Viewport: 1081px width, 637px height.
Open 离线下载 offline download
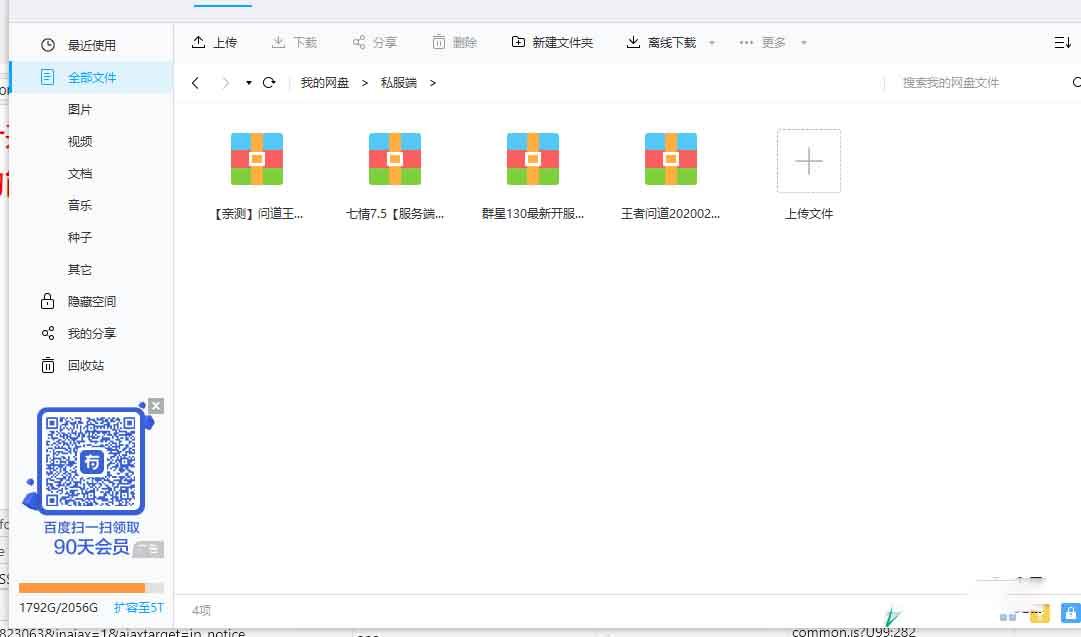[661, 43]
